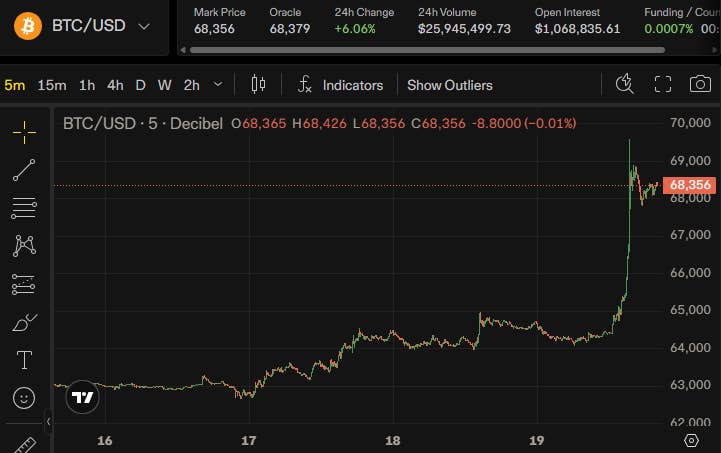
Task: Open the Indicators panel
Action: coord(341,85)
